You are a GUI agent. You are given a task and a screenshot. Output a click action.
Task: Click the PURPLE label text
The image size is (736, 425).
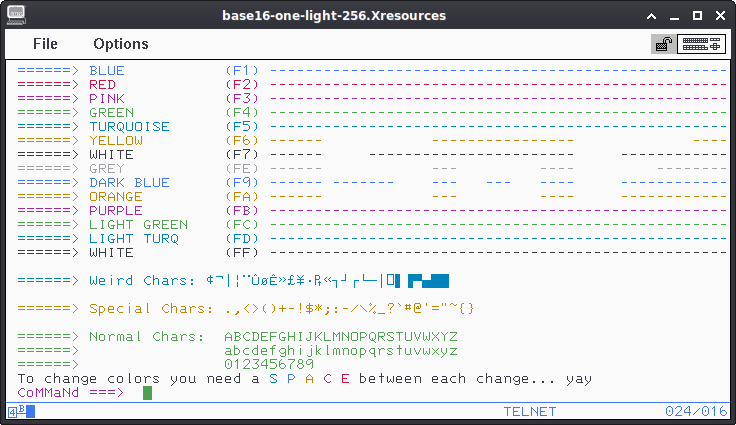(116, 211)
